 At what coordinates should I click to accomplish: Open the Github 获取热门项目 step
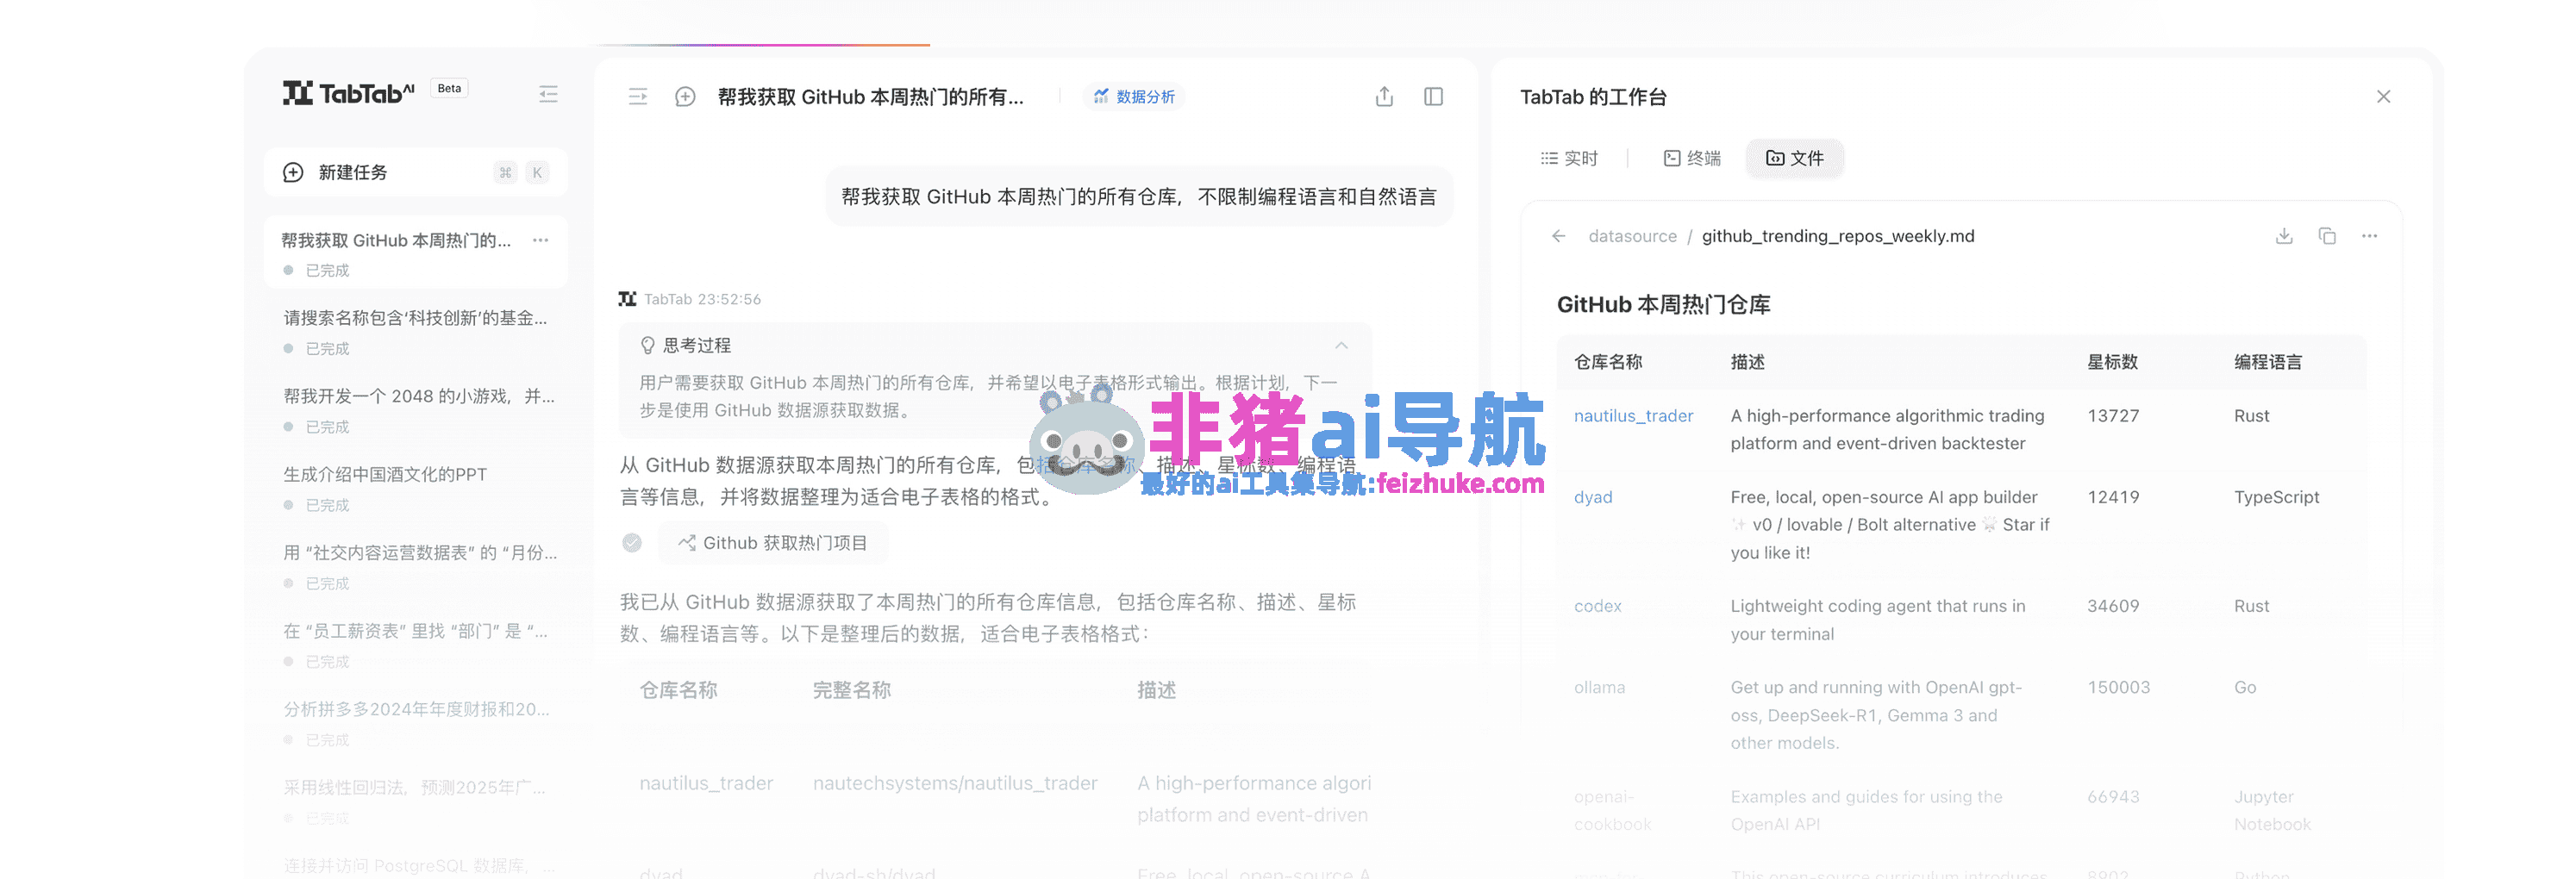(x=773, y=543)
